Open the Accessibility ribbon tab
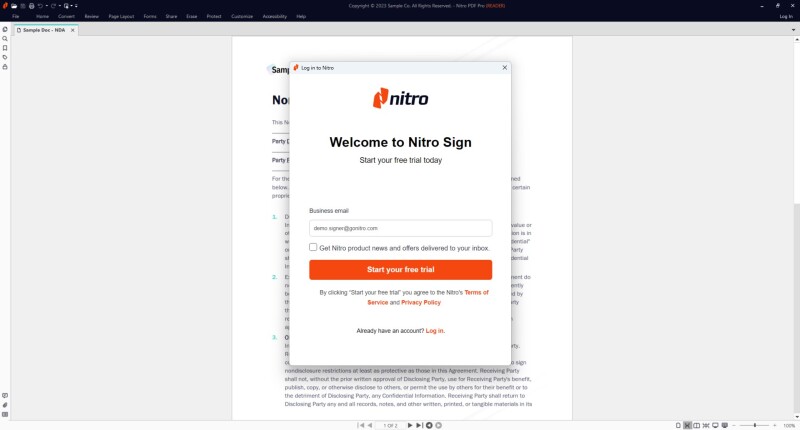 click(274, 16)
